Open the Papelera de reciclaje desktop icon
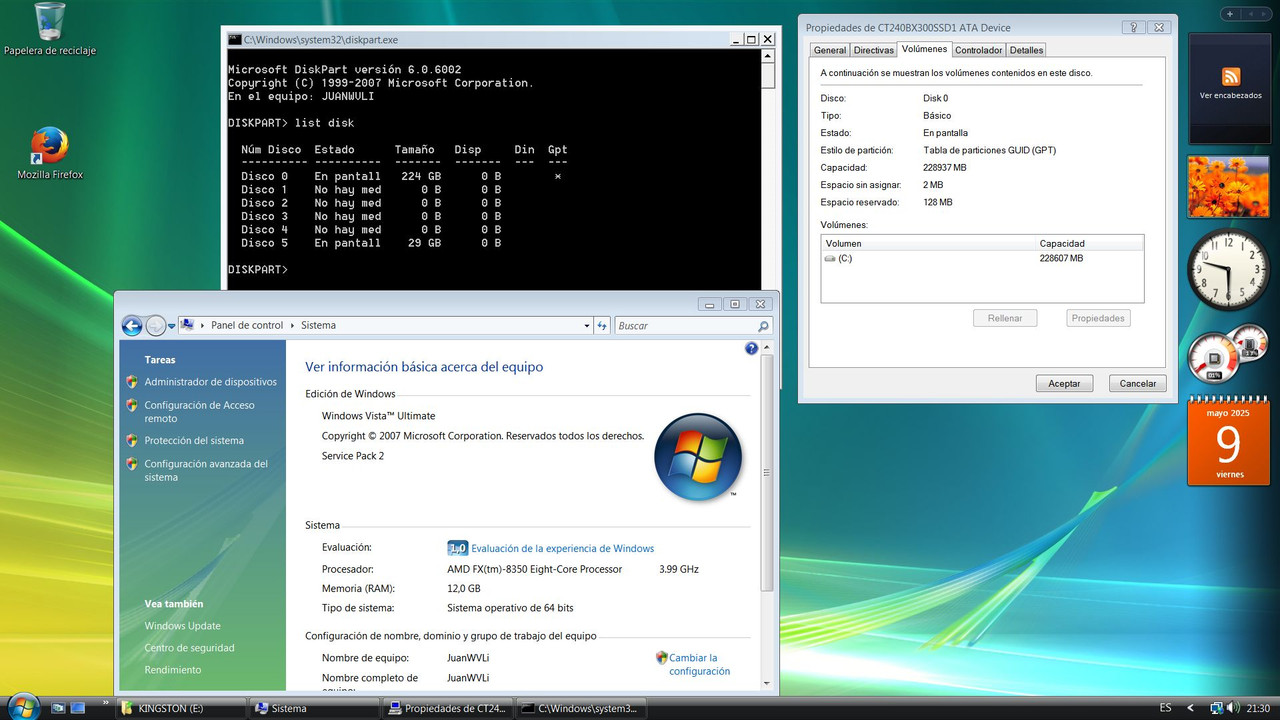This screenshot has height=720, width=1280. pyautogui.click(x=49, y=30)
